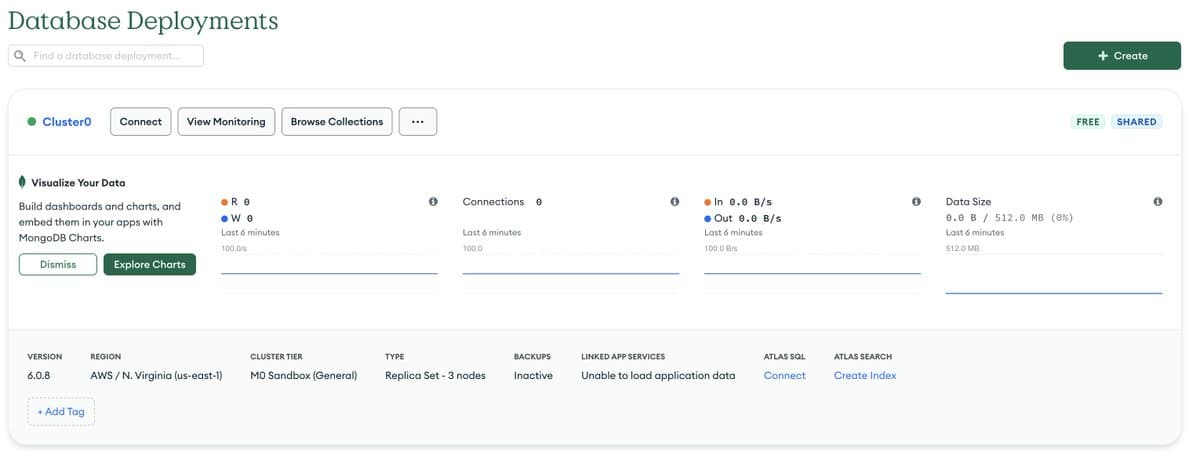
Task: Click Create Index link under Atlas Search
Action: pos(865,376)
